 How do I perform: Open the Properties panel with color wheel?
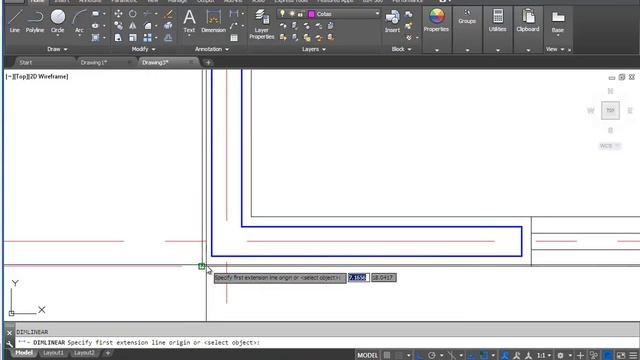click(436, 20)
